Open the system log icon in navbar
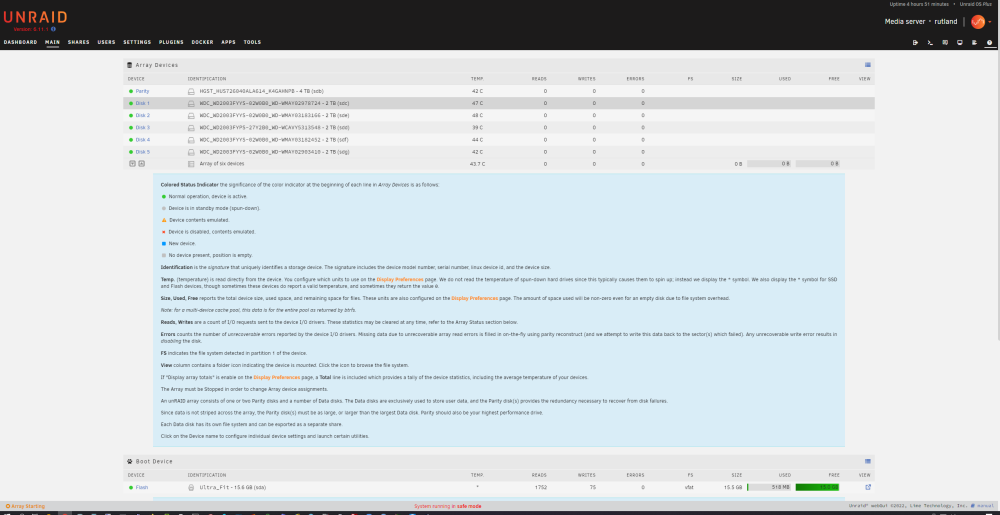Viewport: 1000px width, 515px height. tap(974, 43)
